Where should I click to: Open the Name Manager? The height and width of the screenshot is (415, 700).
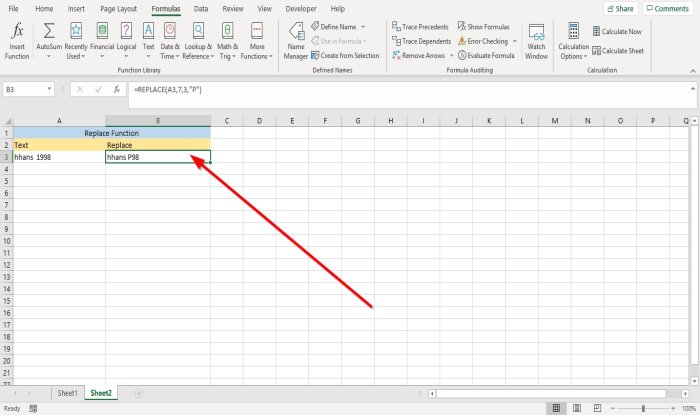296,41
